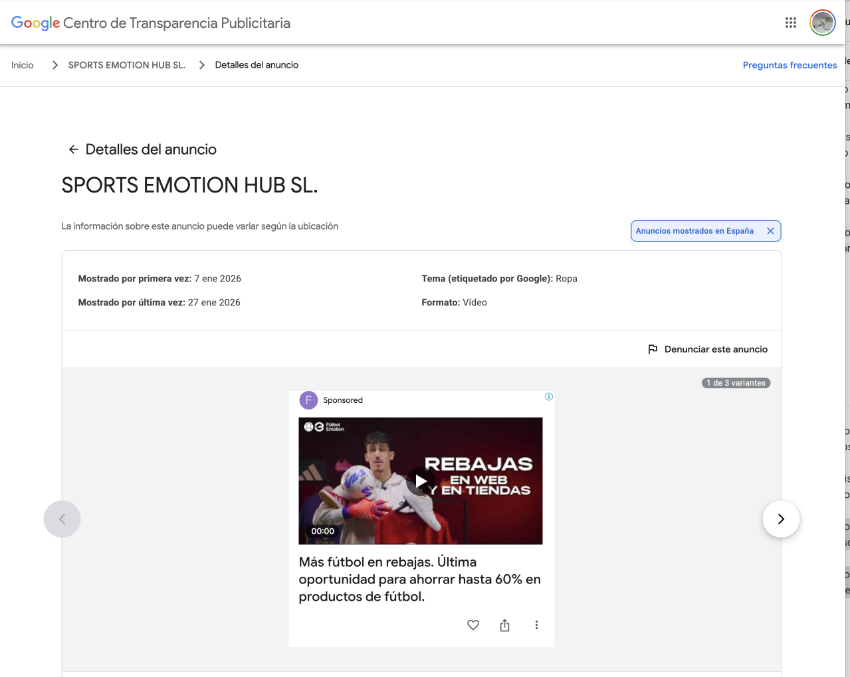The image size is (850, 677).
Task: Click the 1 de 3 variantes badge
Action: click(x=736, y=383)
